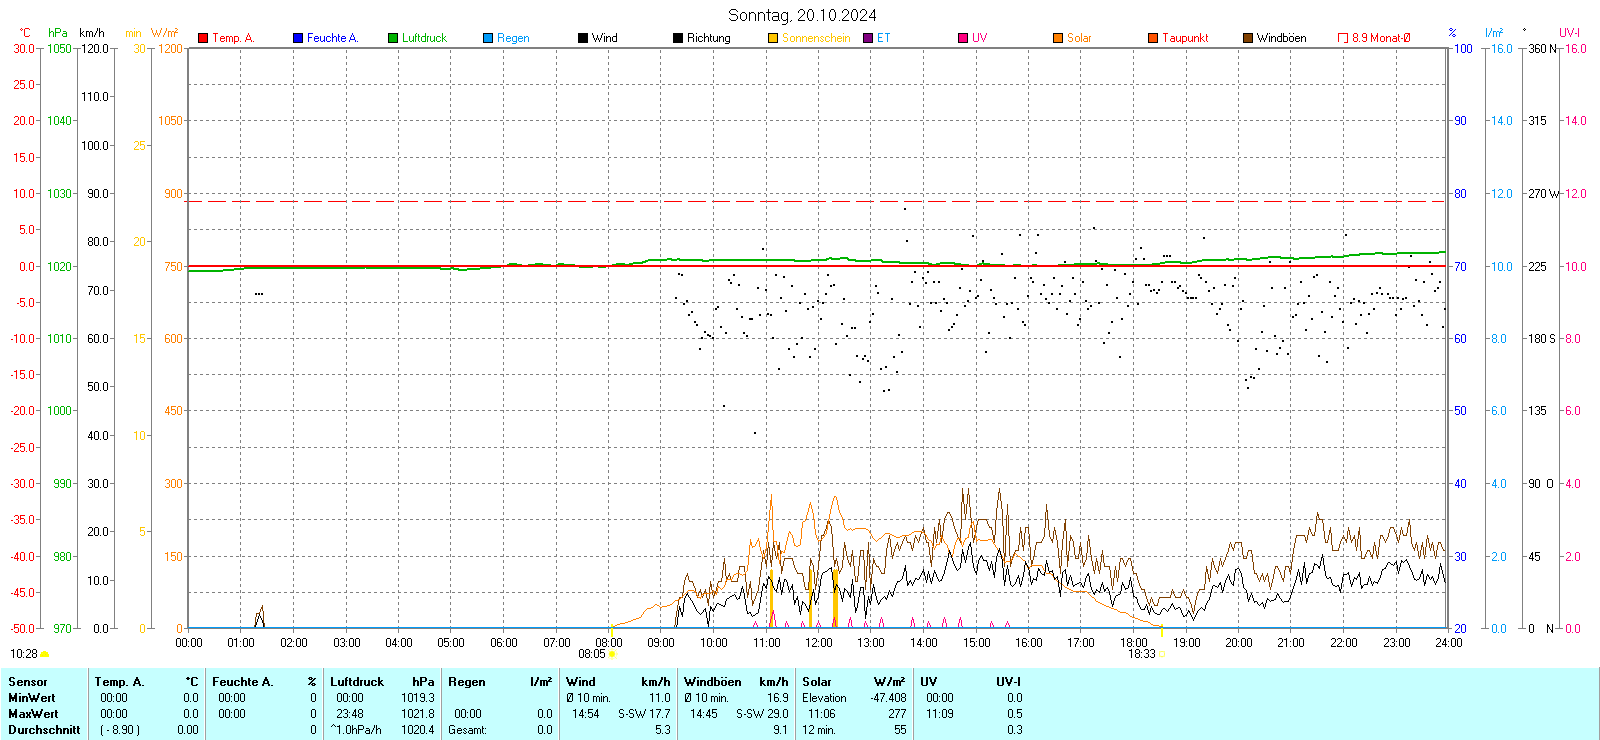The image size is (1600, 740).
Task: Click the green Luftdruck legend square
Action: 393,38
